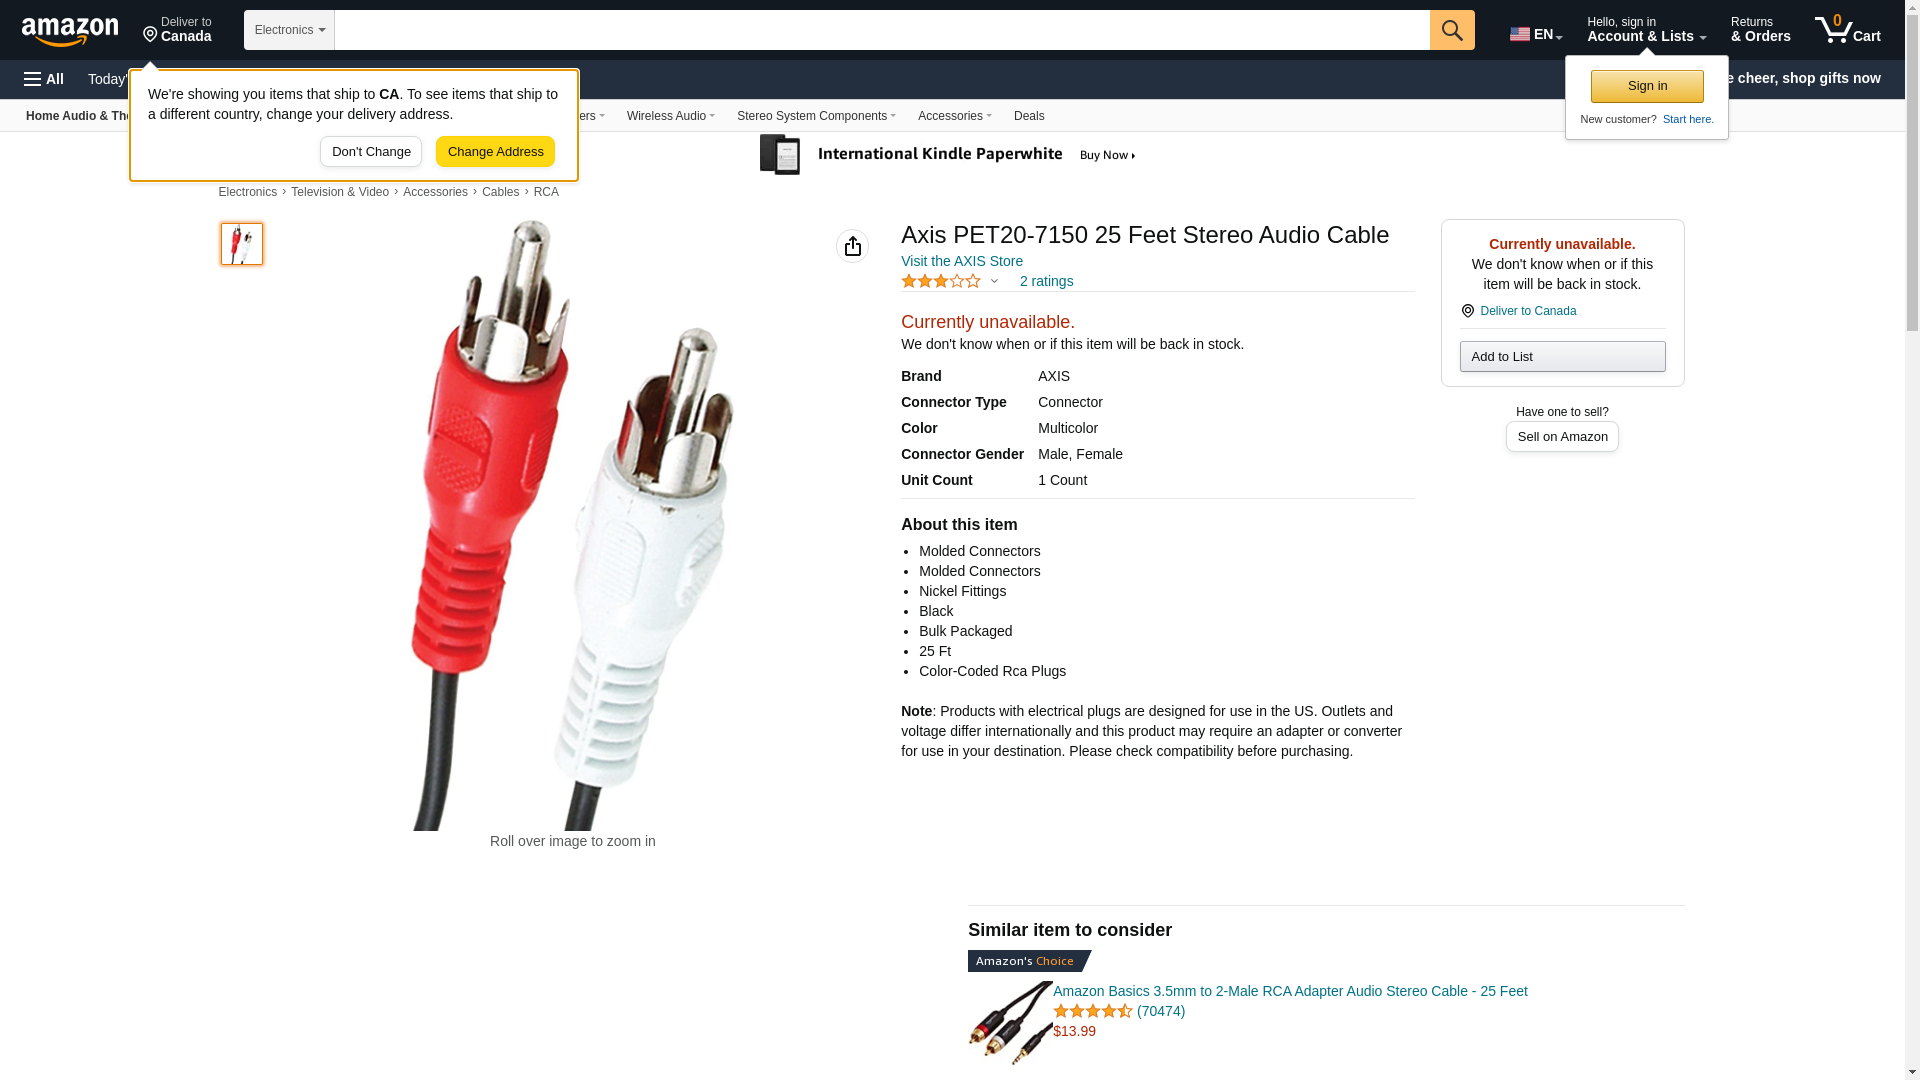
Task: Expand the Account & Lists menu
Action: [1646, 30]
